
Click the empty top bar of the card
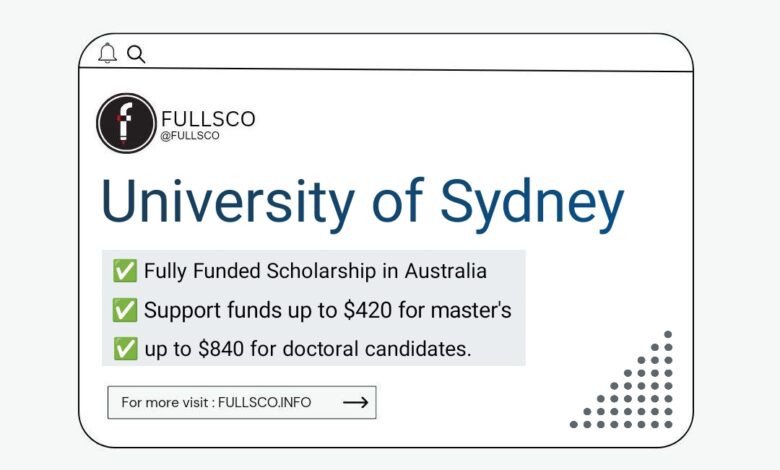(418, 53)
